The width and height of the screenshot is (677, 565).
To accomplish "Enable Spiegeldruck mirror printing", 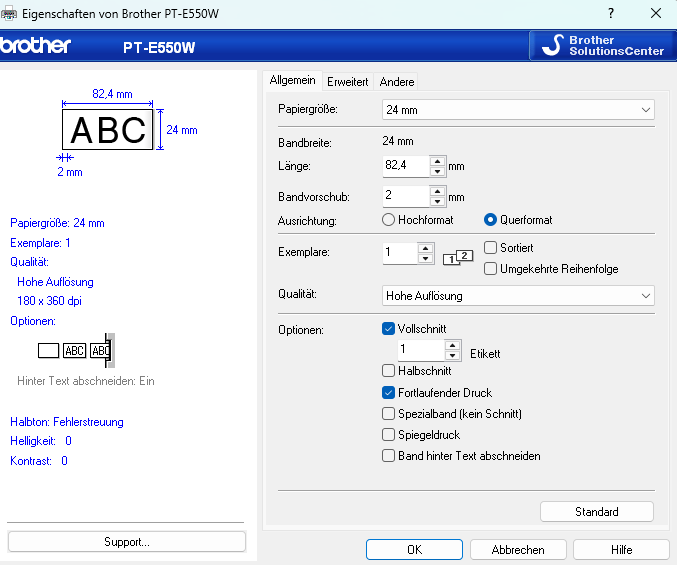I will pyautogui.click(x=389, y=435).
